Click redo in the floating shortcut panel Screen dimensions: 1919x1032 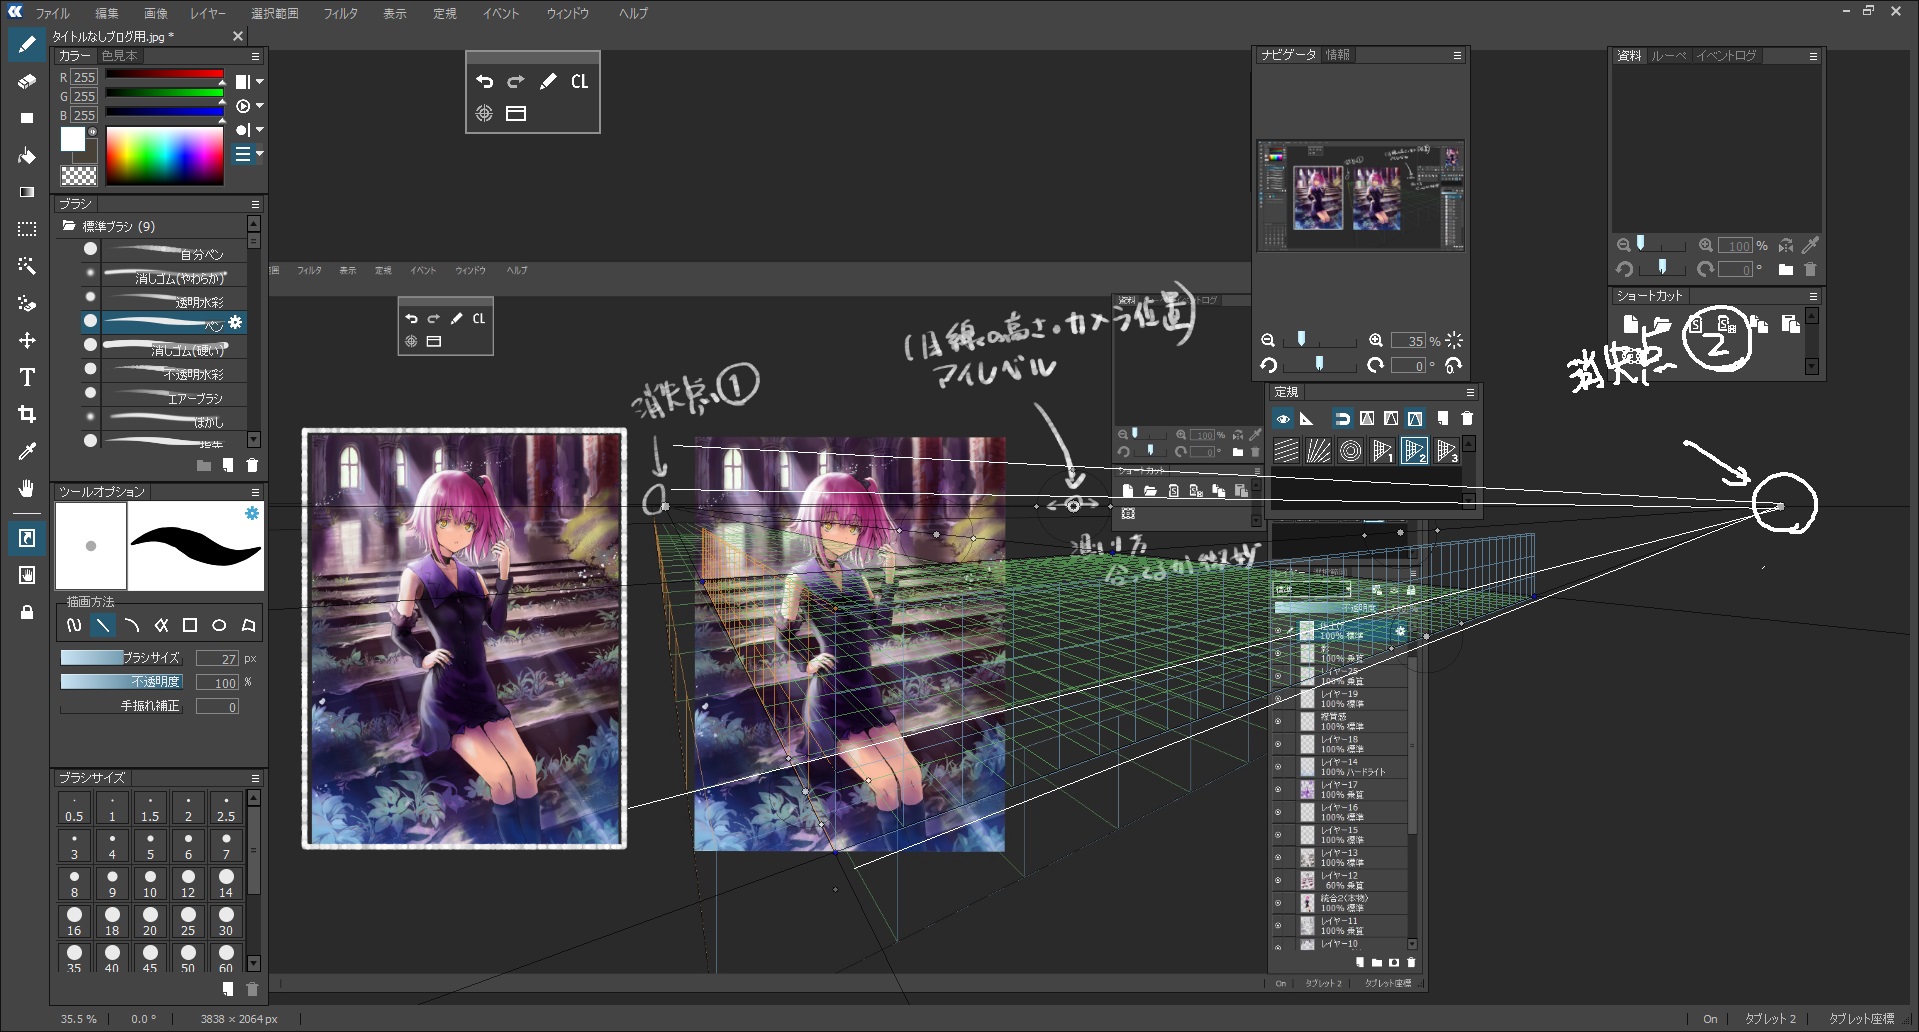click(x=516, y=82)
